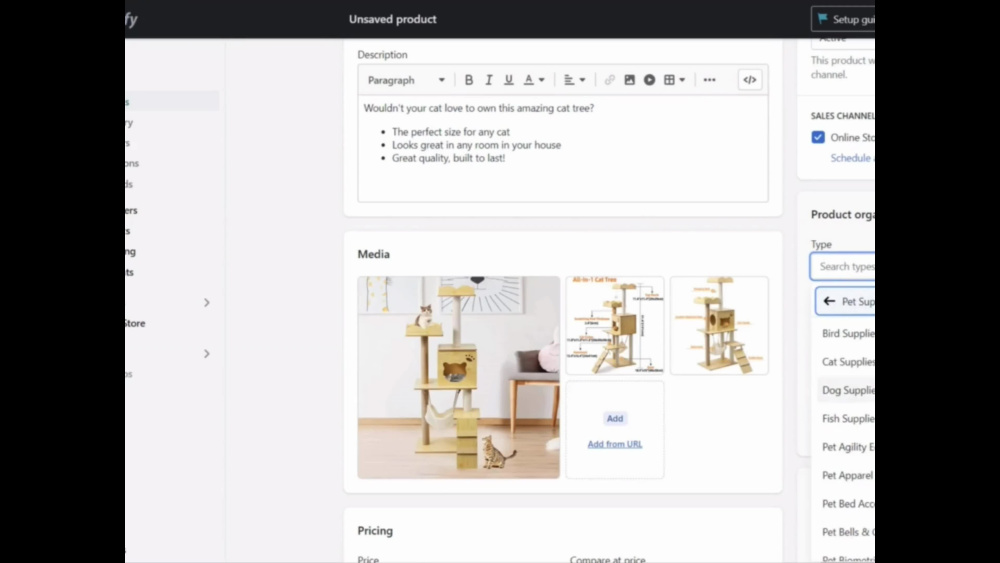Click inside the description text area
Viewport: 1000px width, 563px height.
tap(562, 148)
